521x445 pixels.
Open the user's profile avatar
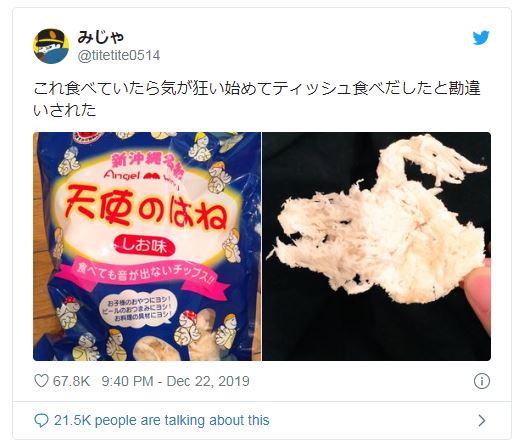click(51, 46)
